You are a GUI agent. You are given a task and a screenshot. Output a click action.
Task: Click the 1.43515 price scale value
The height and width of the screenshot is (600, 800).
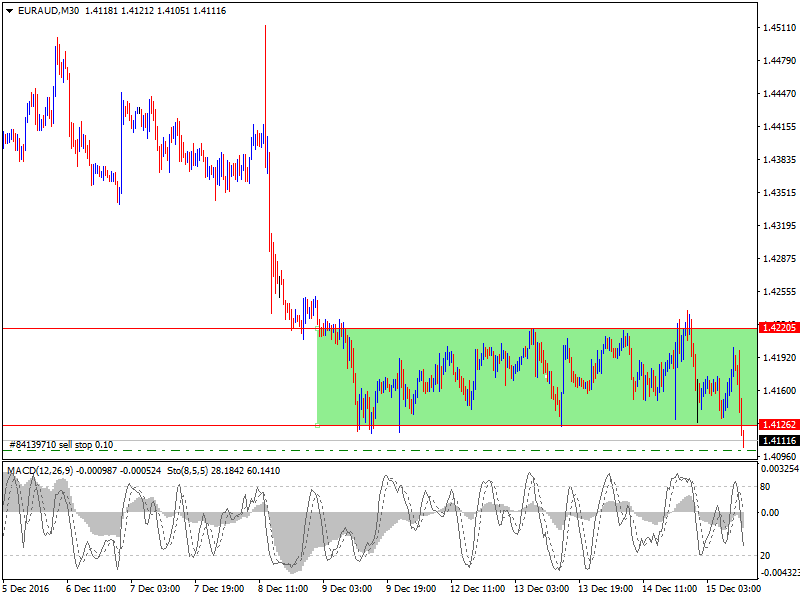coord(779,192)
